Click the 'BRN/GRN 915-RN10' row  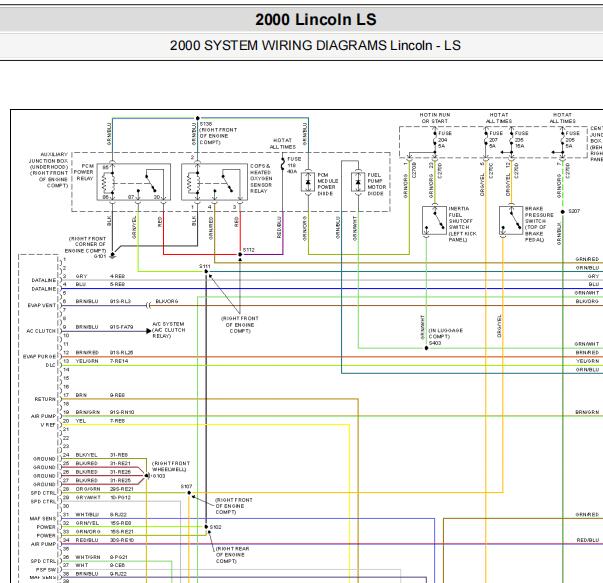pyautogui.click(x=105, y=412)
